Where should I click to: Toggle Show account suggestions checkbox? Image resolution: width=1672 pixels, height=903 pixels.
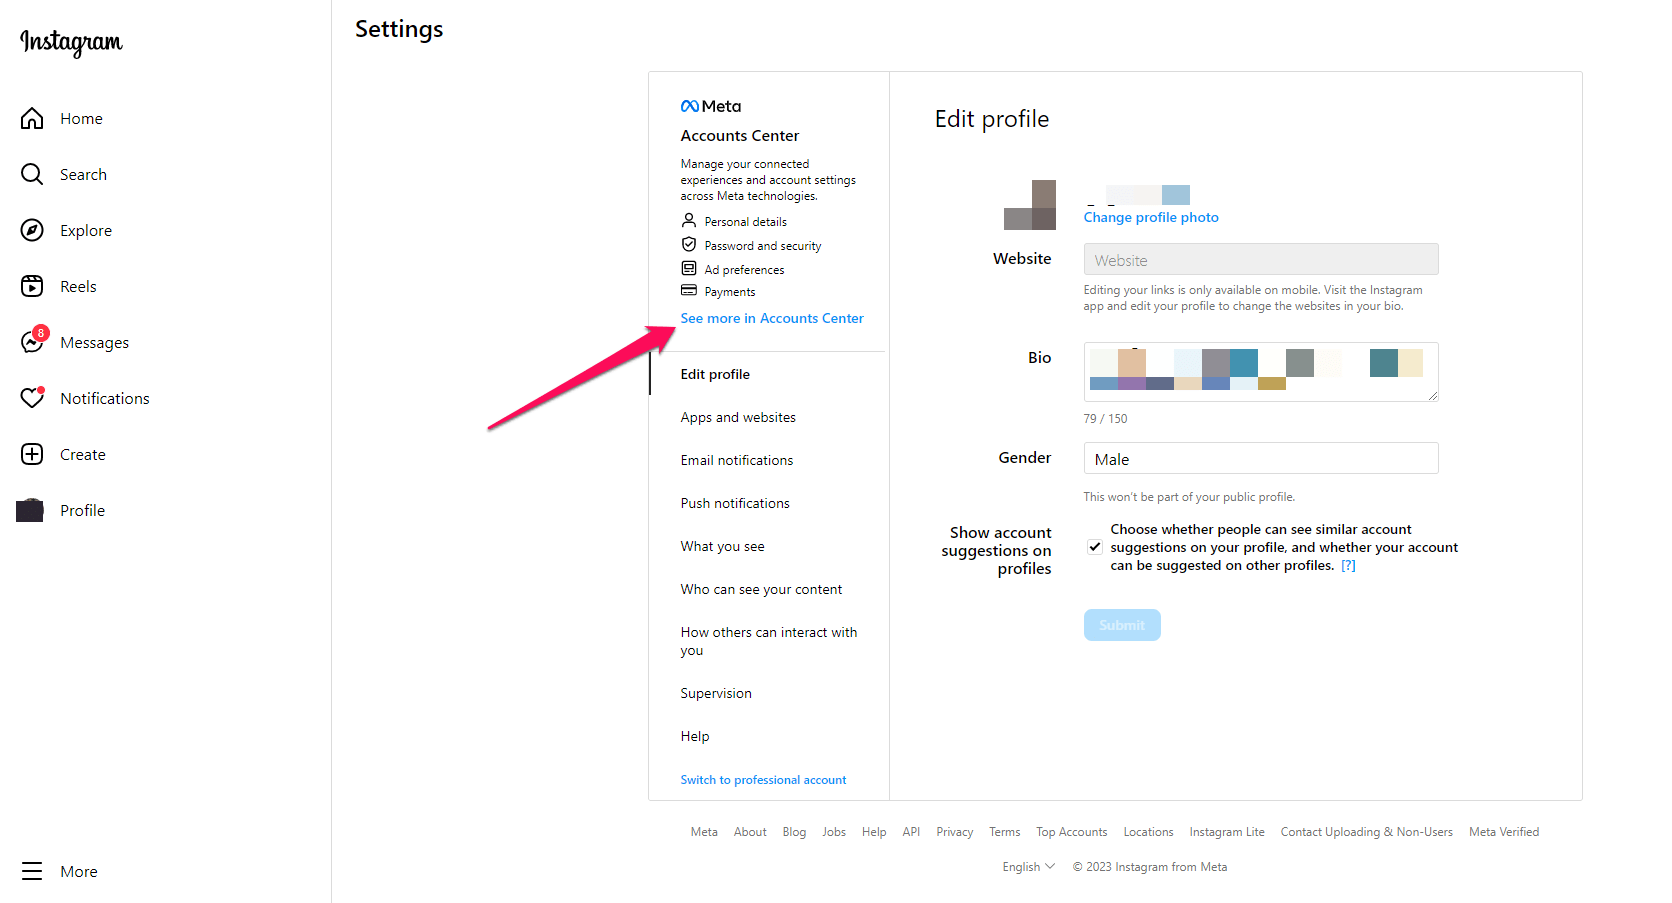pyautogui.click(x=1095, y=547)
